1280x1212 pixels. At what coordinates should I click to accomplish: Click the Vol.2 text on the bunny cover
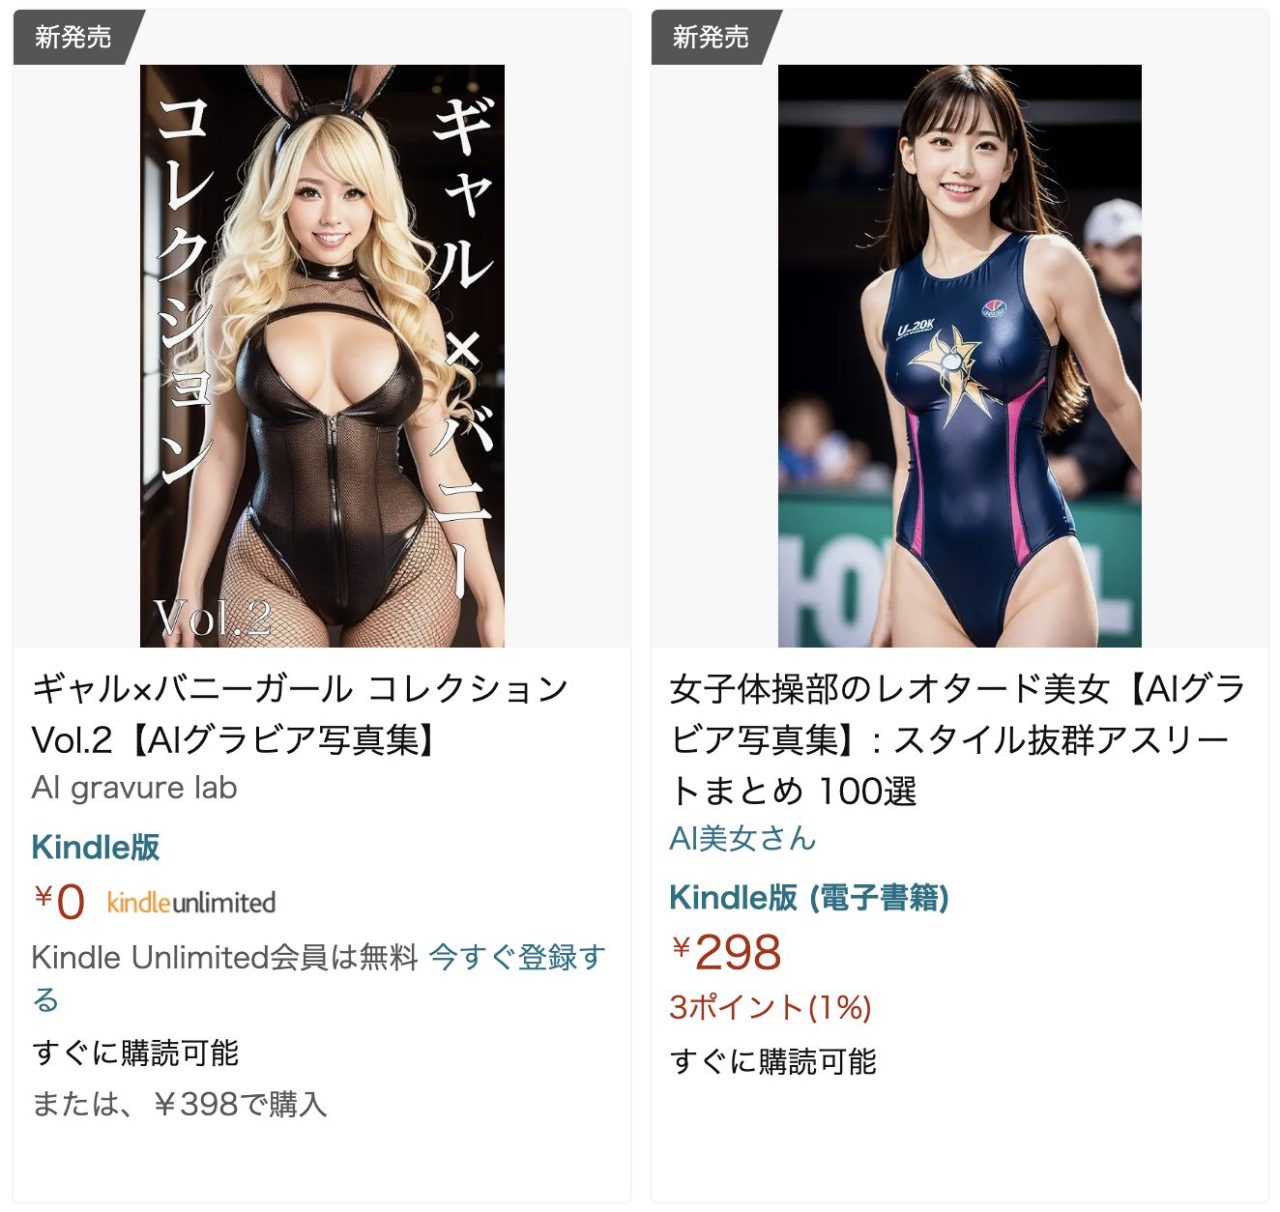coord(213,619)
